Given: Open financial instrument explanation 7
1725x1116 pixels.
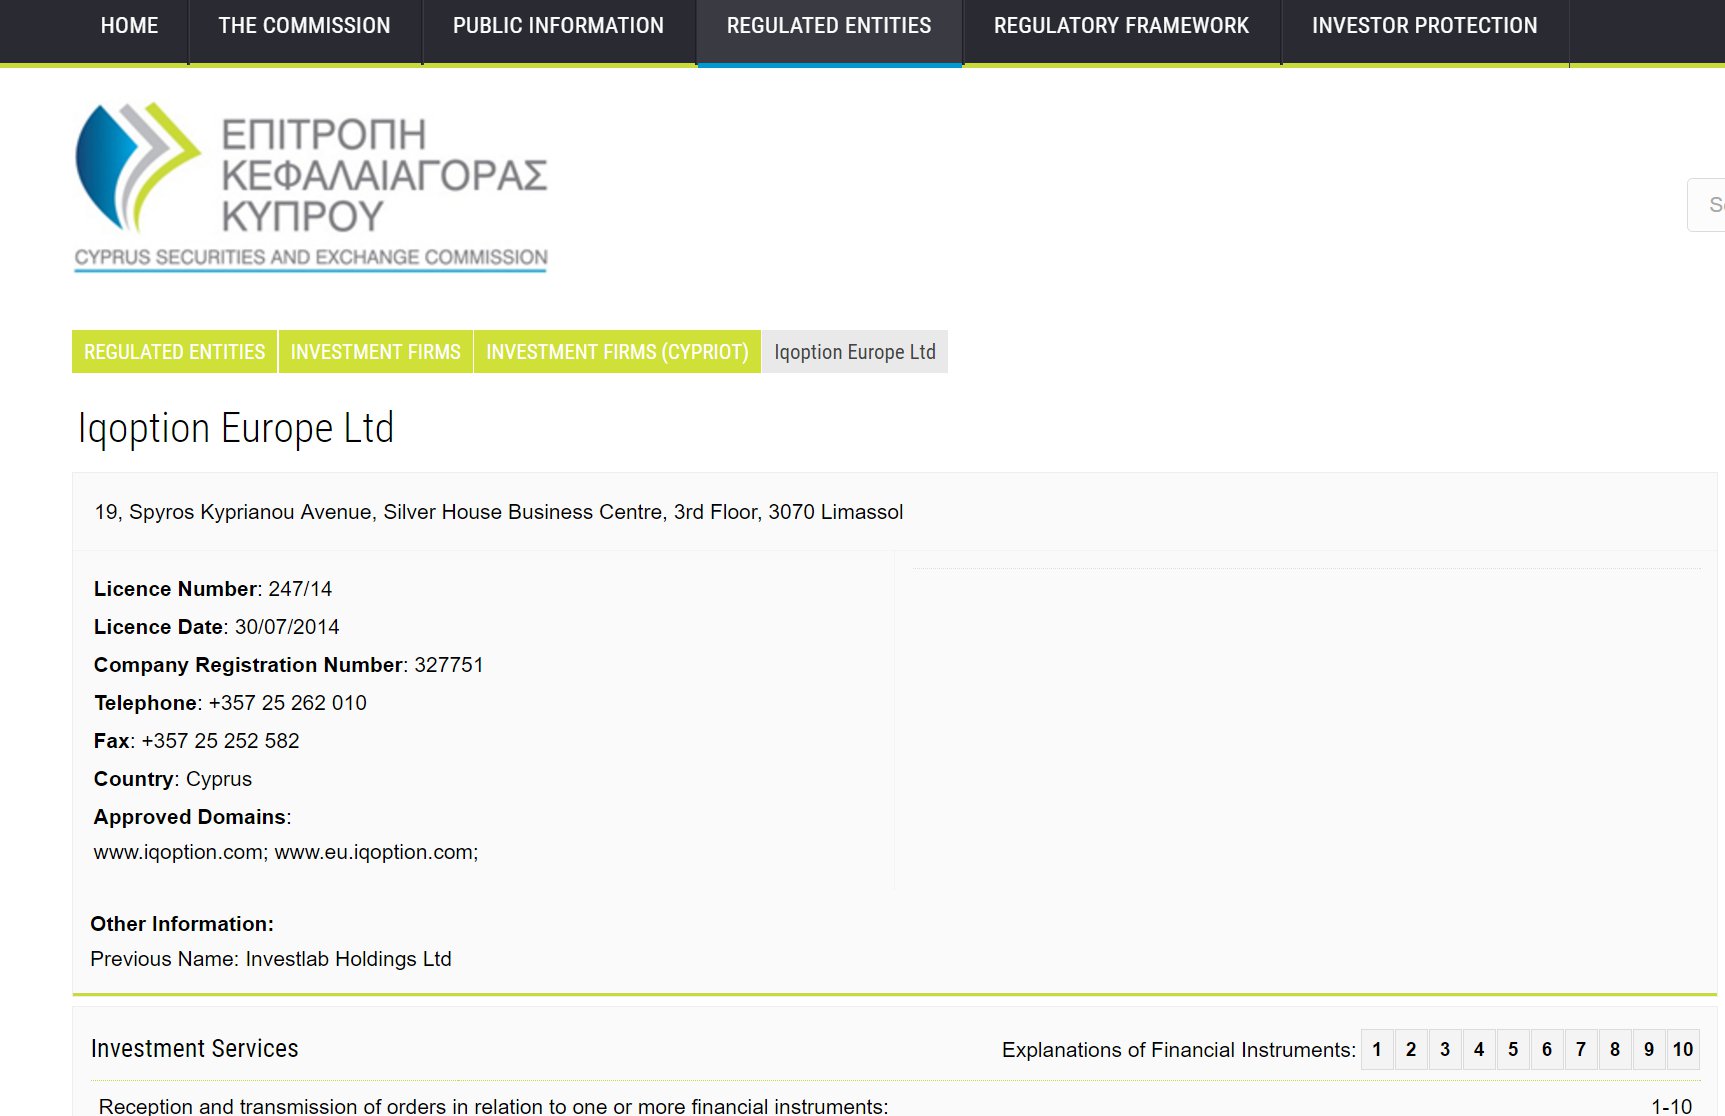Looking at the screenshot, I should (1581, 1050).
